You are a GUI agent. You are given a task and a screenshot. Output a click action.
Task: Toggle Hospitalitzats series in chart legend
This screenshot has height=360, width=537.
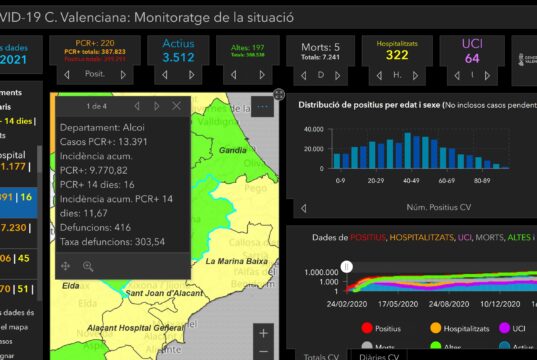click(x=460, y=328)
